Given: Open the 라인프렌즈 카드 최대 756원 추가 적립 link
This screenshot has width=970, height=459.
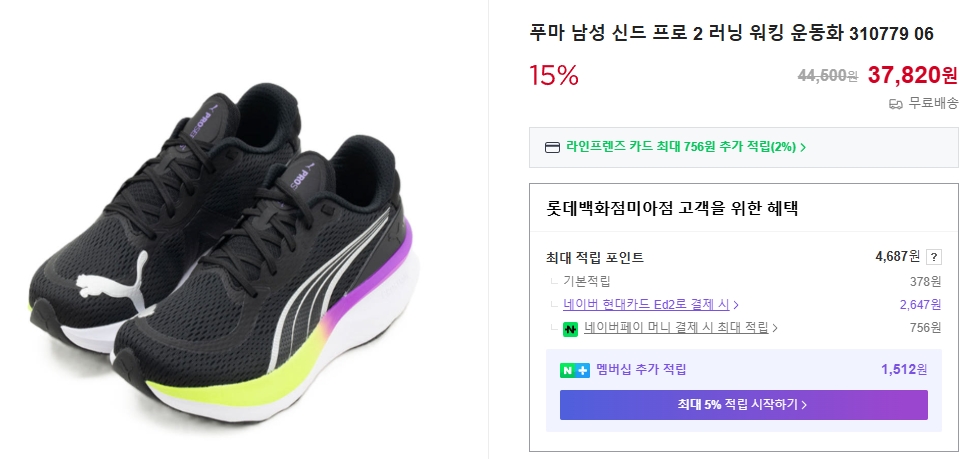Looking at the screenshot, I should click(x=680, y=147).
